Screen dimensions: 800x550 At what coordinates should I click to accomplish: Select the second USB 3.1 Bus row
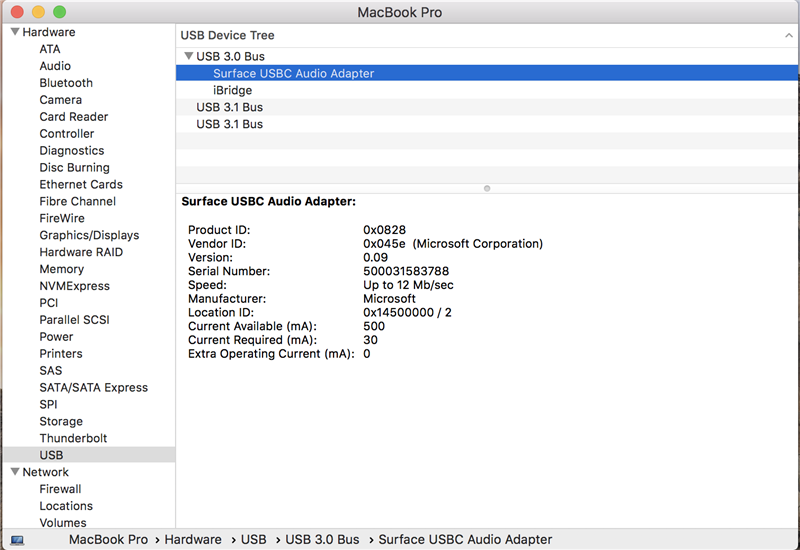coord(487,123)
